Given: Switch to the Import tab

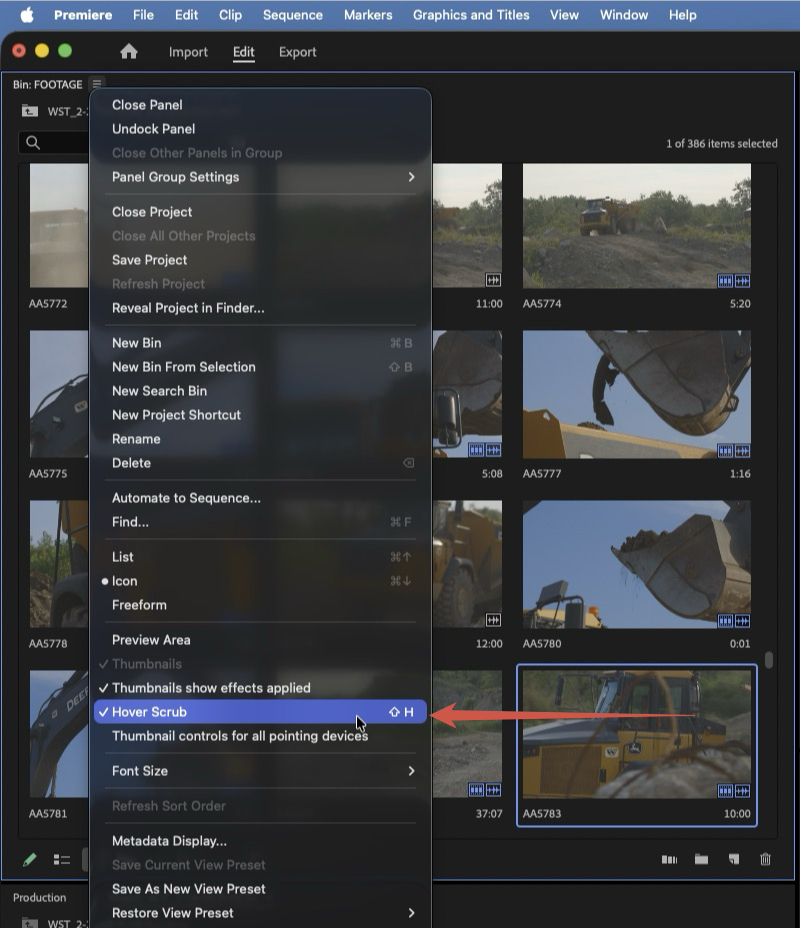Looking at the screenshot, I should pos(188,52).
